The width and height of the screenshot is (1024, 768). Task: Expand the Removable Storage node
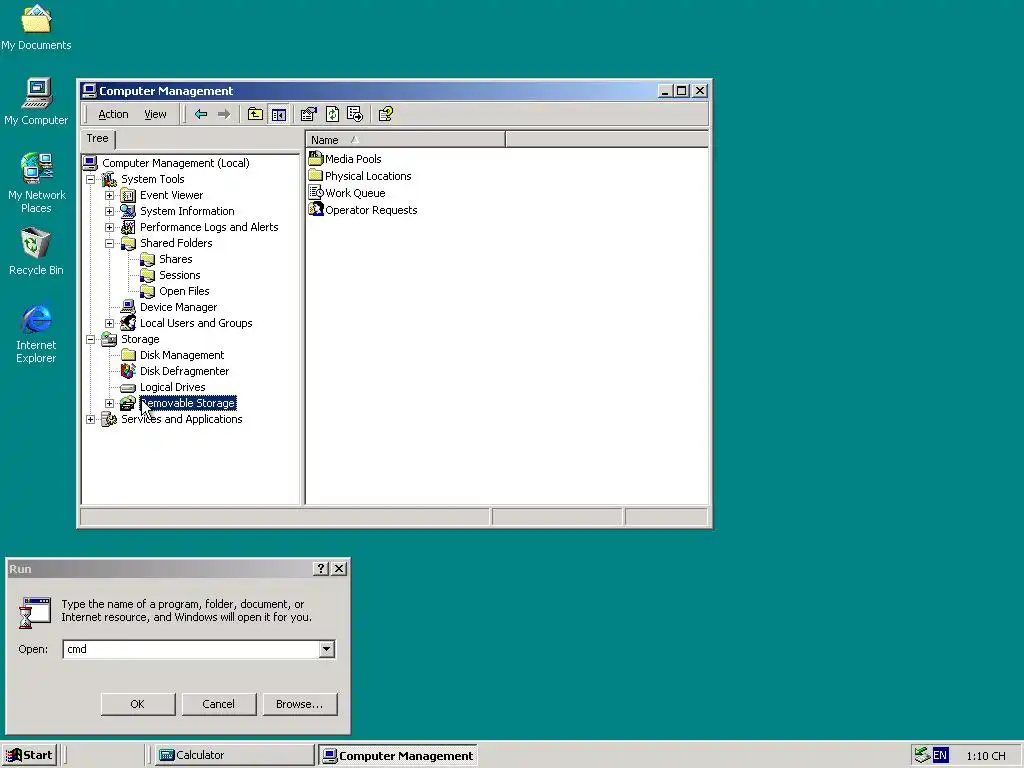point(110,403)
